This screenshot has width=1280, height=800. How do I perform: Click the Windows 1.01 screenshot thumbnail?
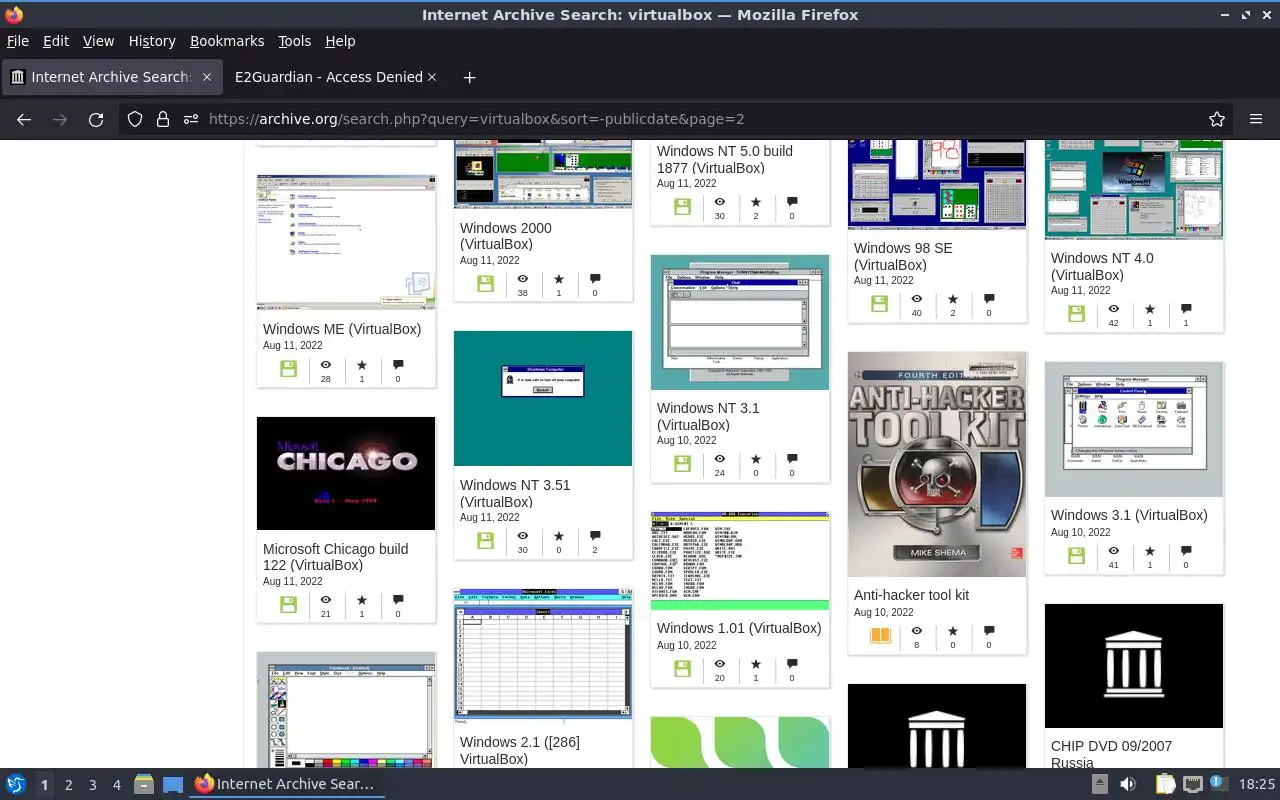click(x=740, y=561)
